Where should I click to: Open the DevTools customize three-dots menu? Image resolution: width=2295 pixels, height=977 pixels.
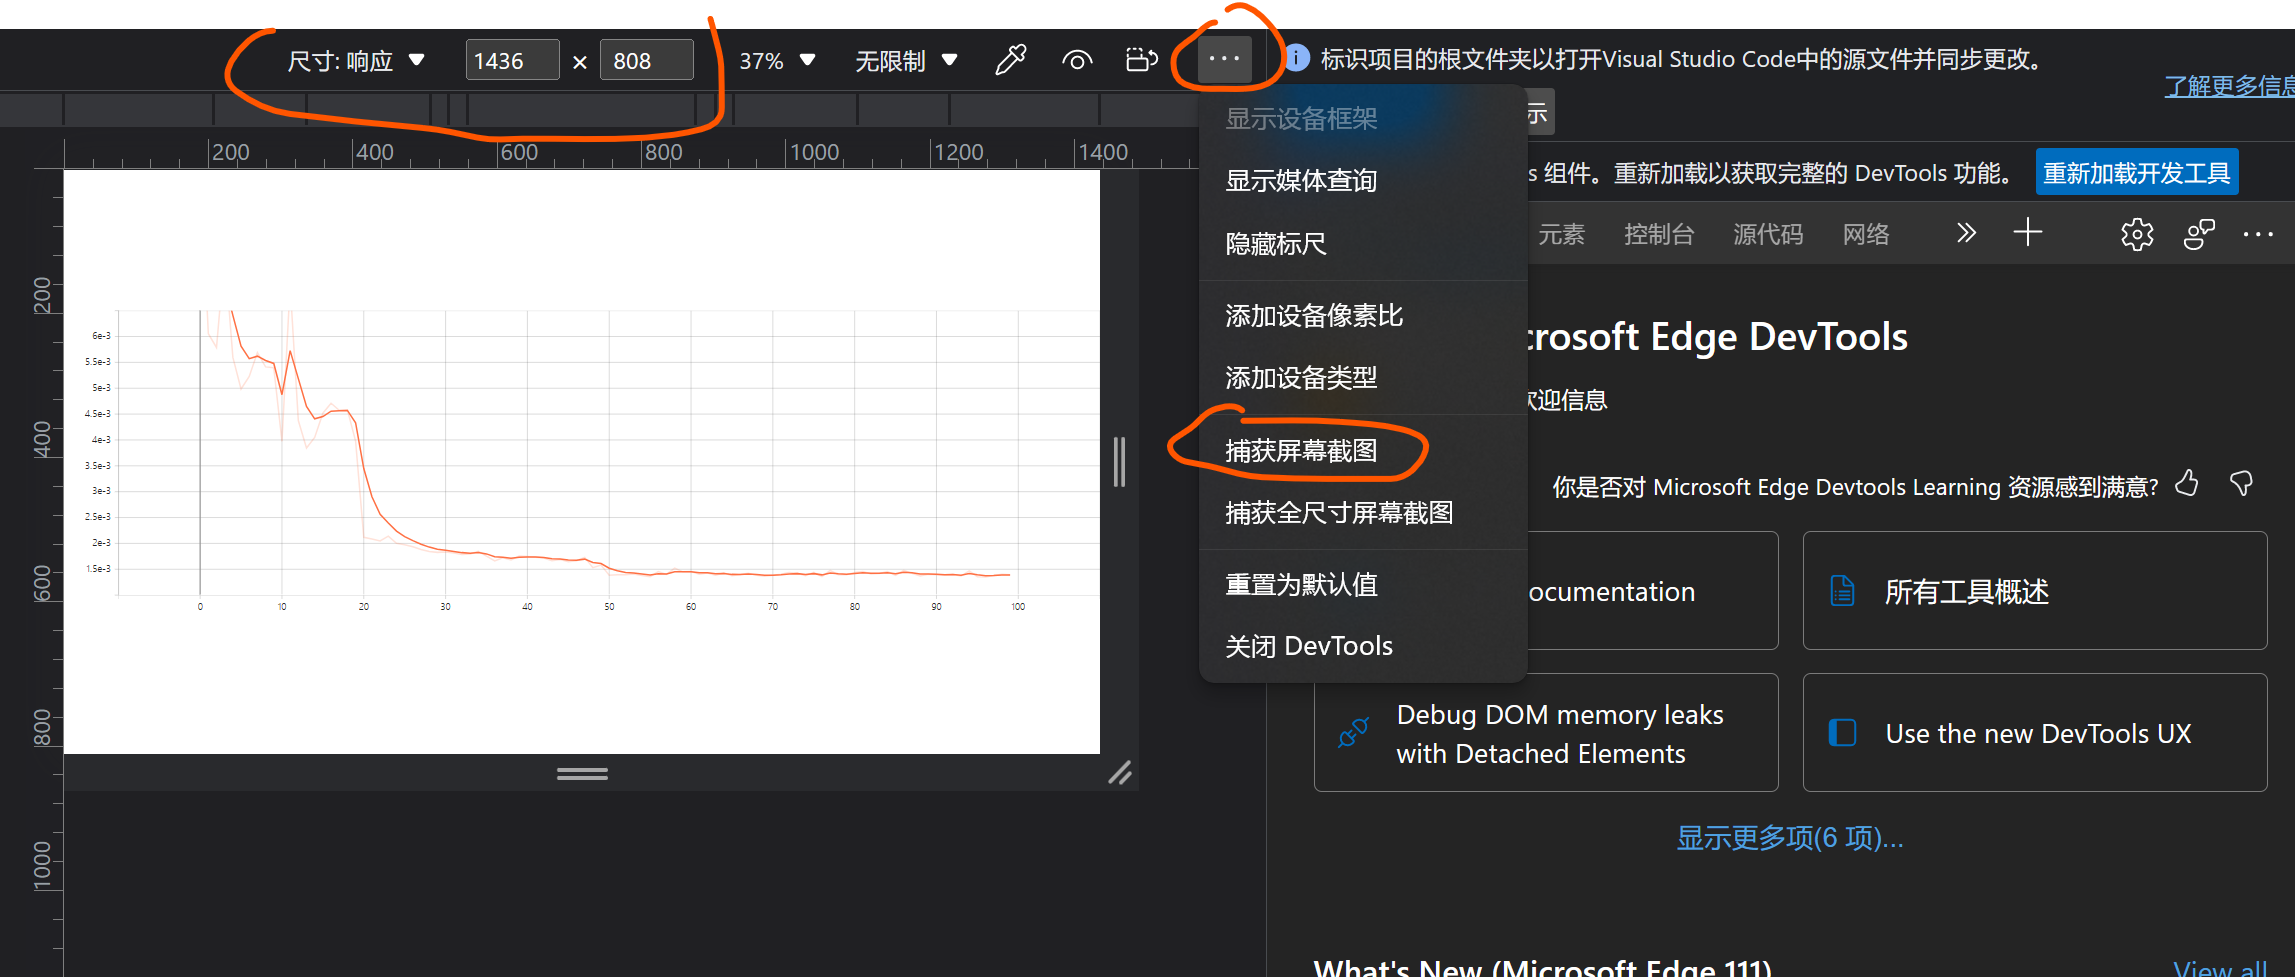(2258, 235)
